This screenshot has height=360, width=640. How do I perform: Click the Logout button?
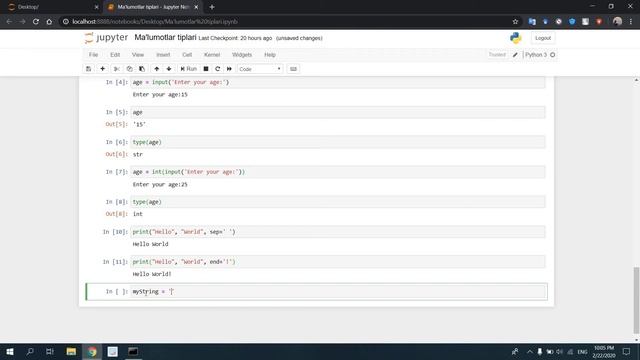(x=543, y=38)
